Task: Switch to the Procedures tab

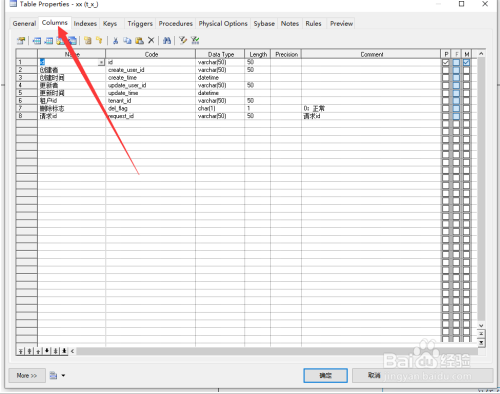Action: (176, 24)
